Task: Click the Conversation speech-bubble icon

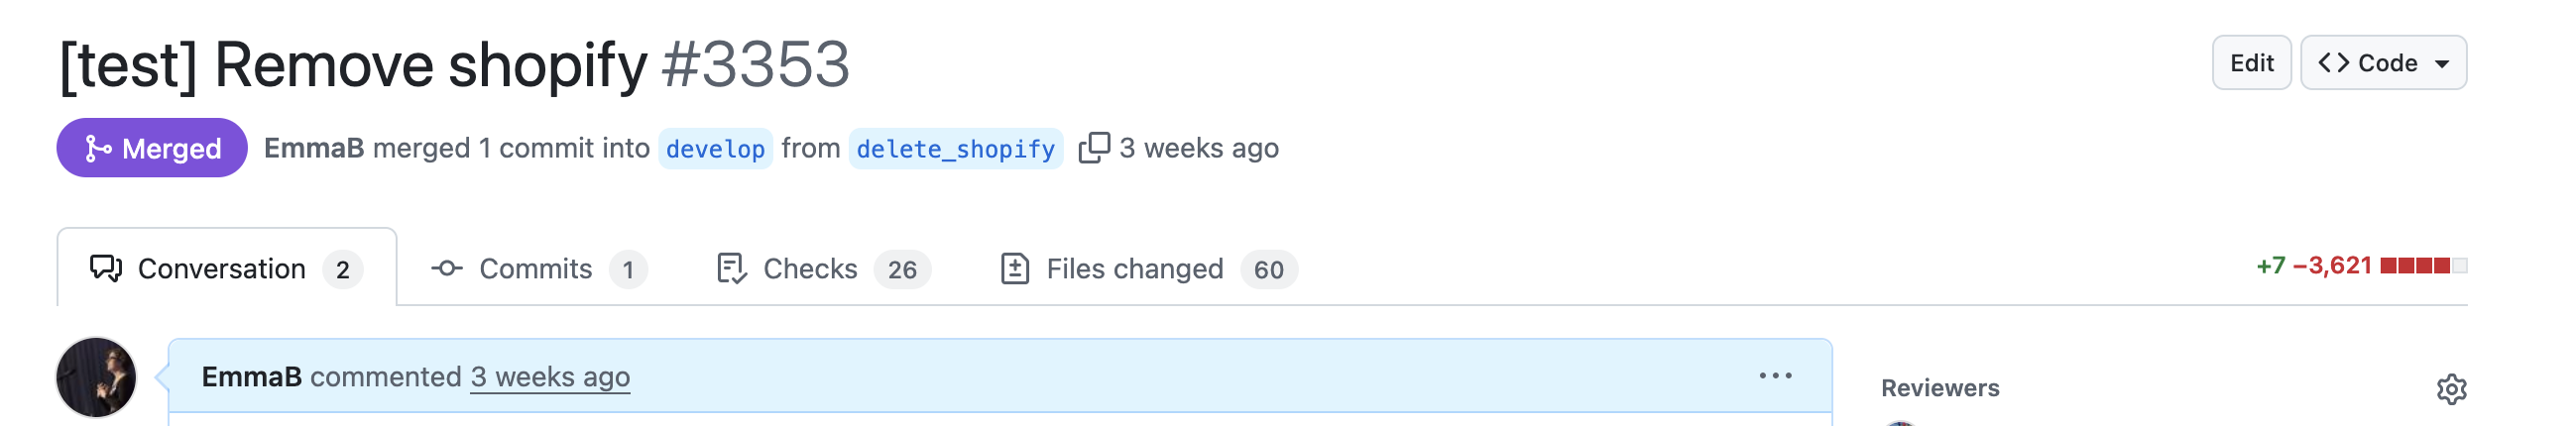Action: [x=106, y=268]
